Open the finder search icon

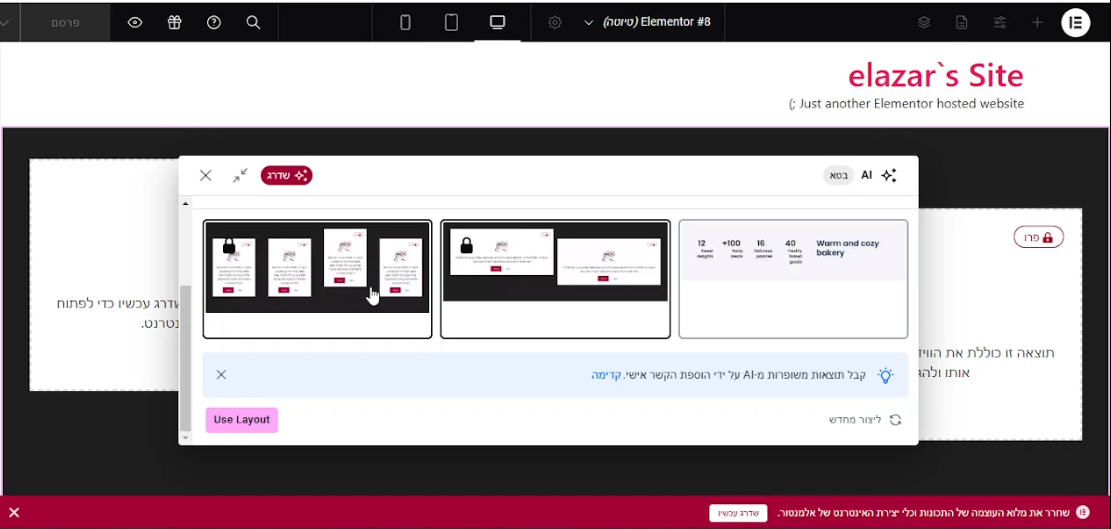click(253, 23)
